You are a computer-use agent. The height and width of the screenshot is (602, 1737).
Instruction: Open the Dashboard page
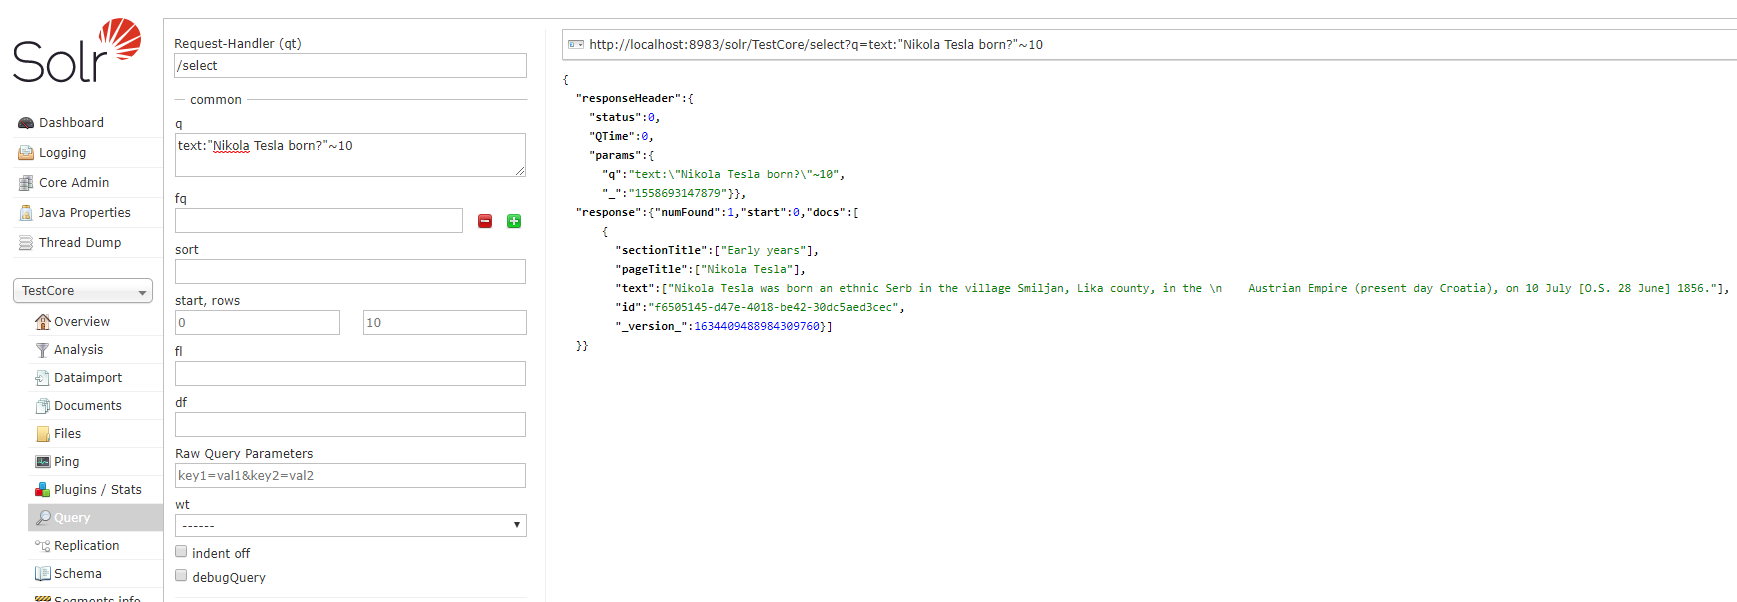click(x=71, y=123)
